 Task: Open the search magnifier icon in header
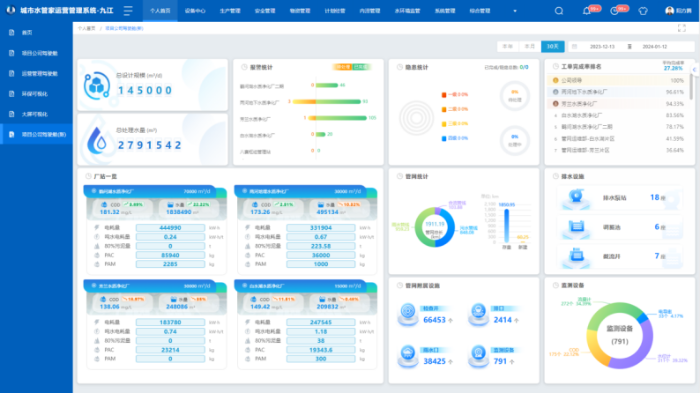[558, 11]
